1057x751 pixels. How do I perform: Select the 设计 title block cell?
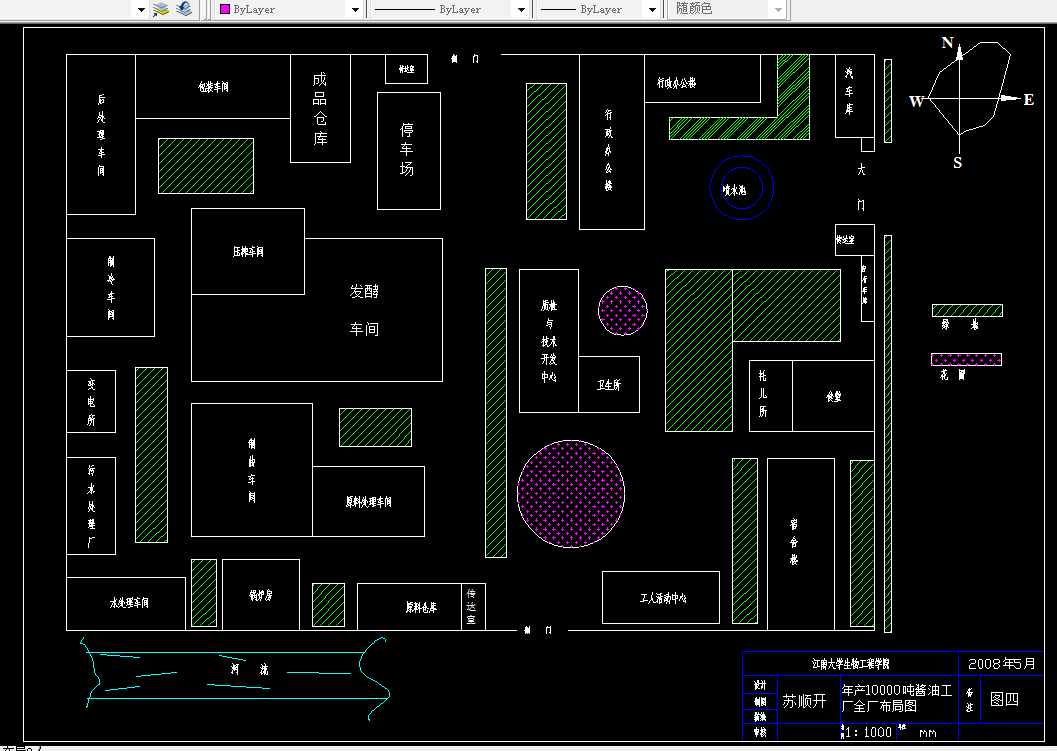[x=760, y=684]
